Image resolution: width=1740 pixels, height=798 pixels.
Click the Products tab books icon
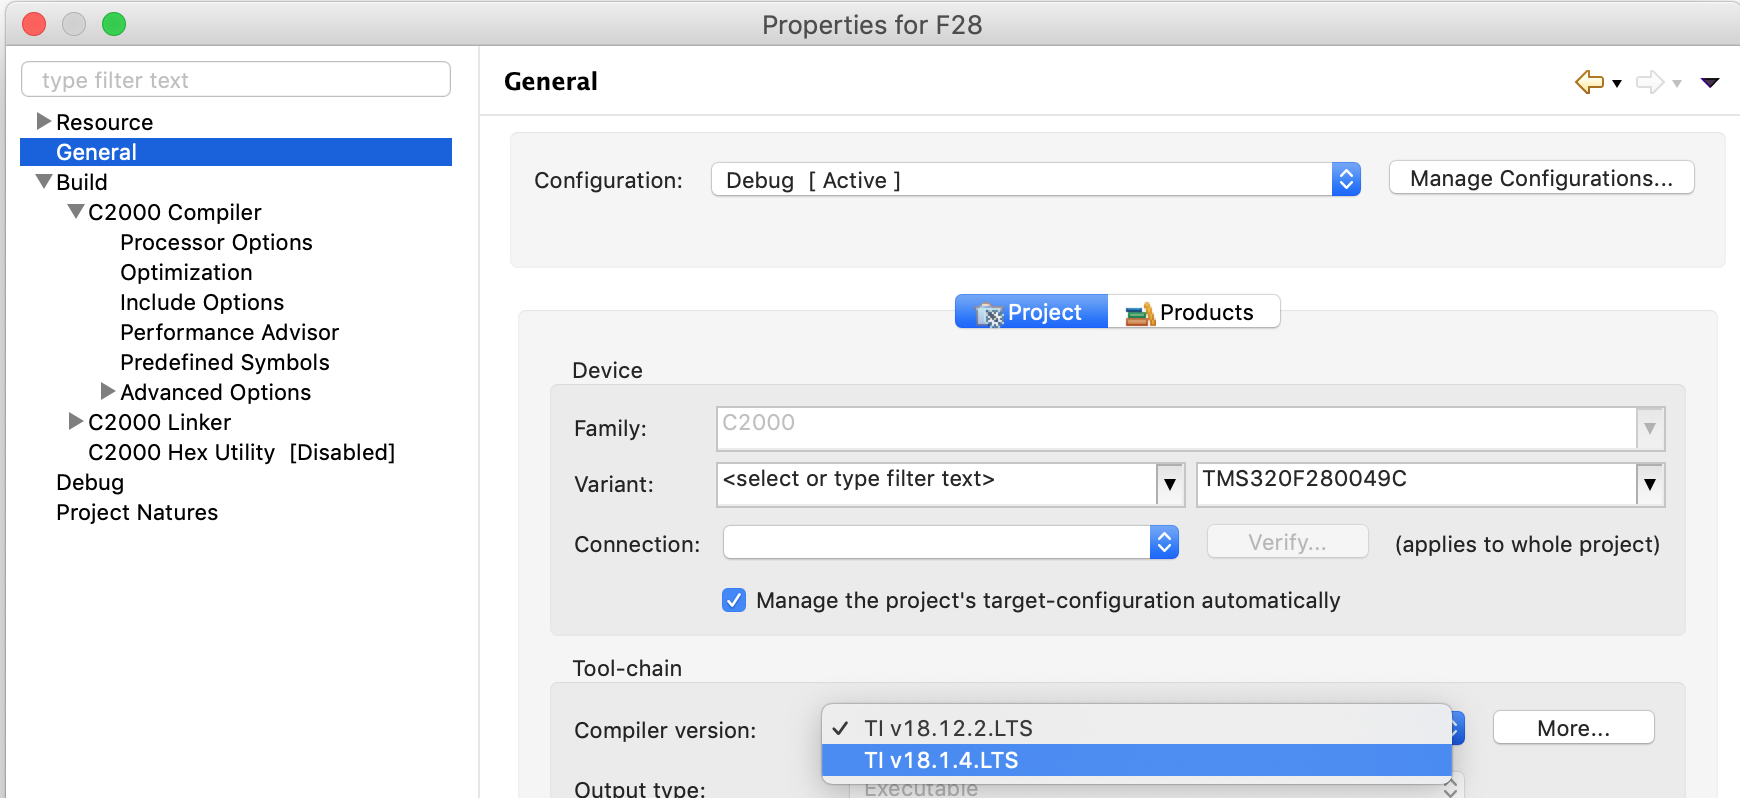[1140, 314]
